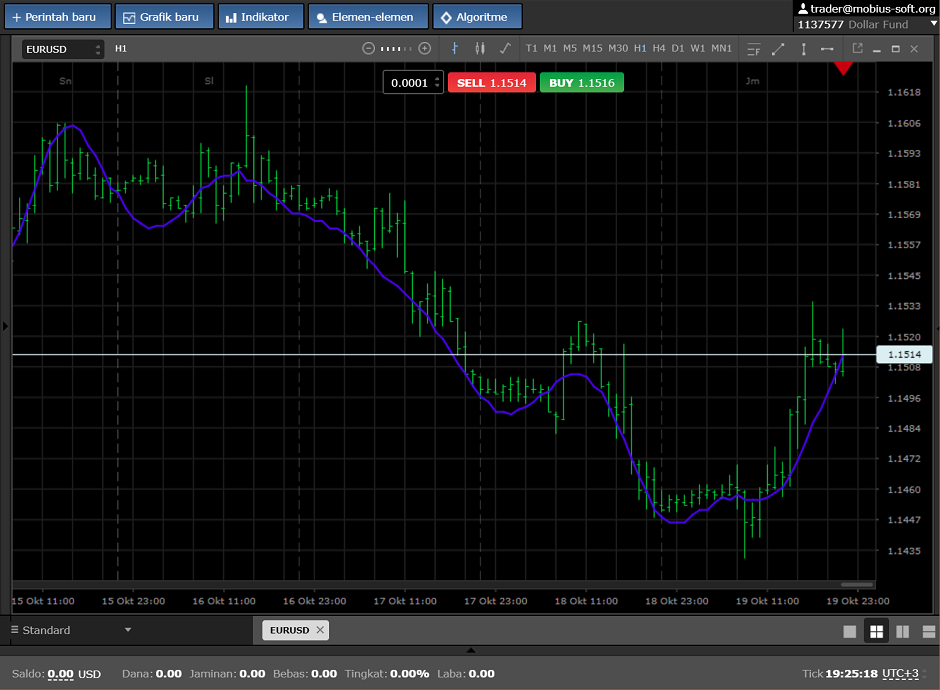
Task: Switch to the M30 timeframe
Action: click(618, 49)
